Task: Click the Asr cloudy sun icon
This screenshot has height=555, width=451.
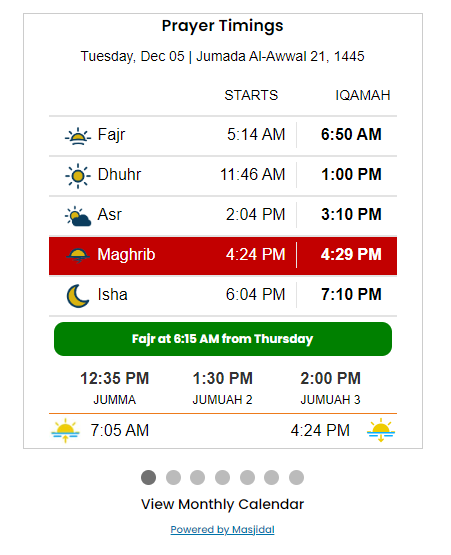Action: [78, 216]
